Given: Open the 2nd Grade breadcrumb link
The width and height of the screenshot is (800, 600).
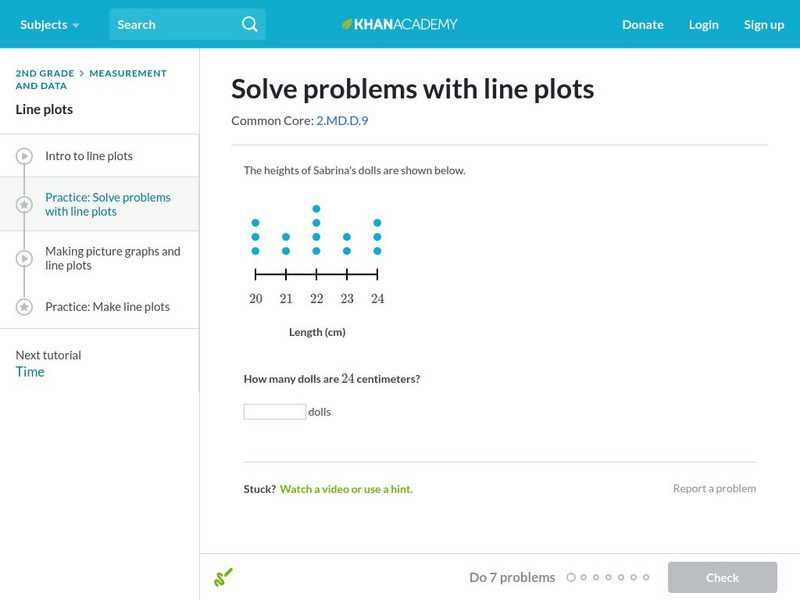Looking at the screenshot, I should (44, 73).
